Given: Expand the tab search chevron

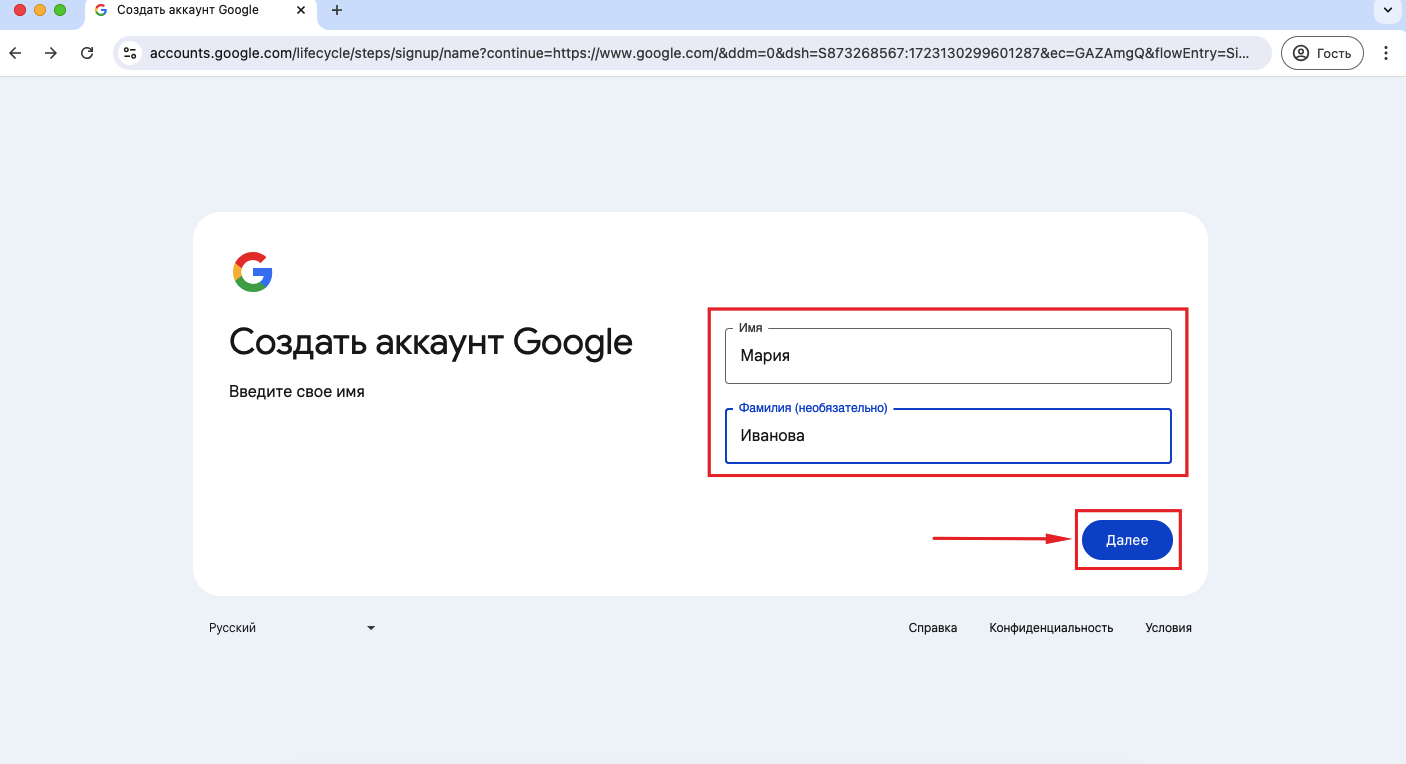Looking at the screenshot, I should [1387, 10].
